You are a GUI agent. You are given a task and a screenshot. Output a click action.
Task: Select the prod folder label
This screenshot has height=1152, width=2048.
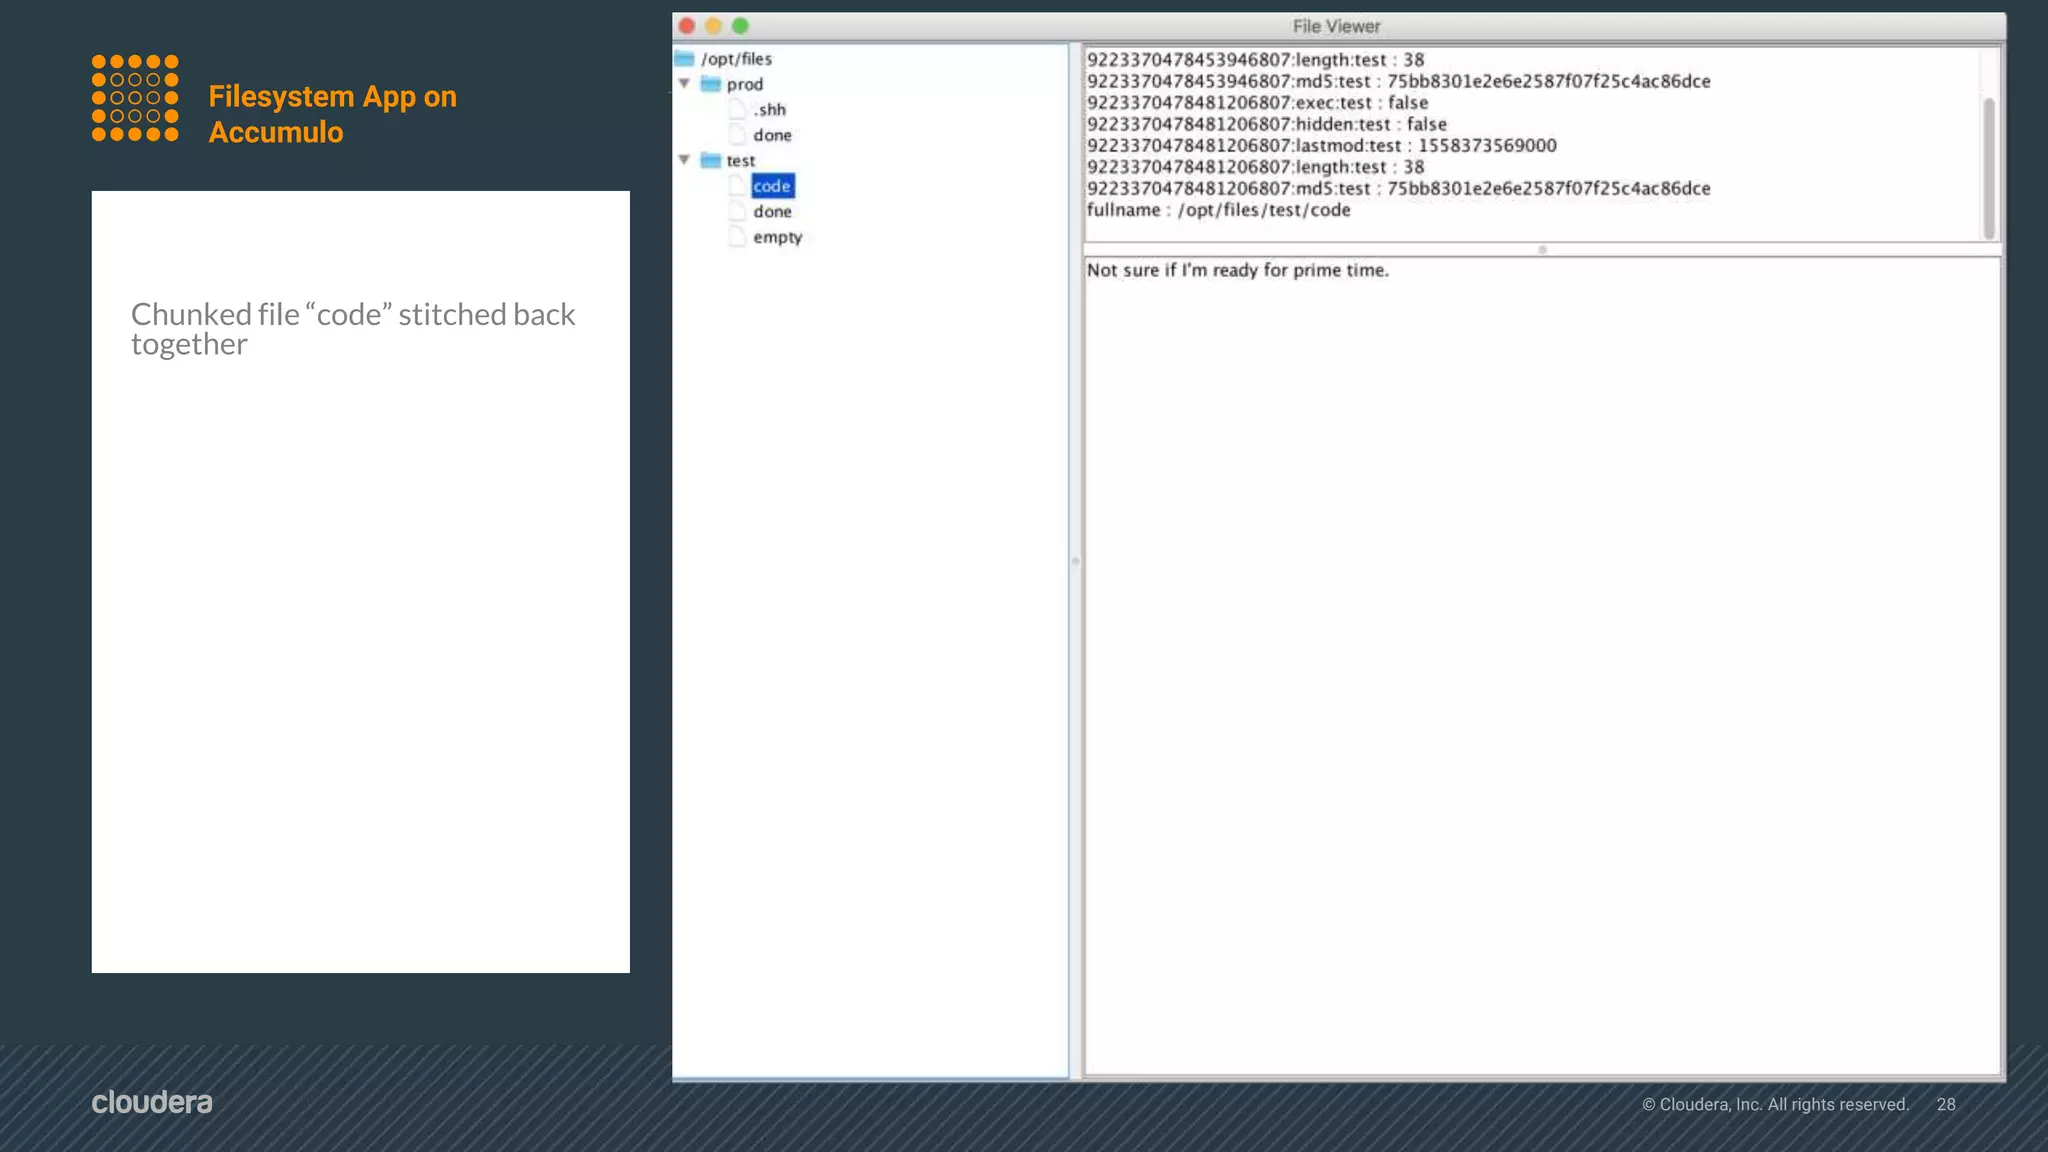[x=745, y=84]
